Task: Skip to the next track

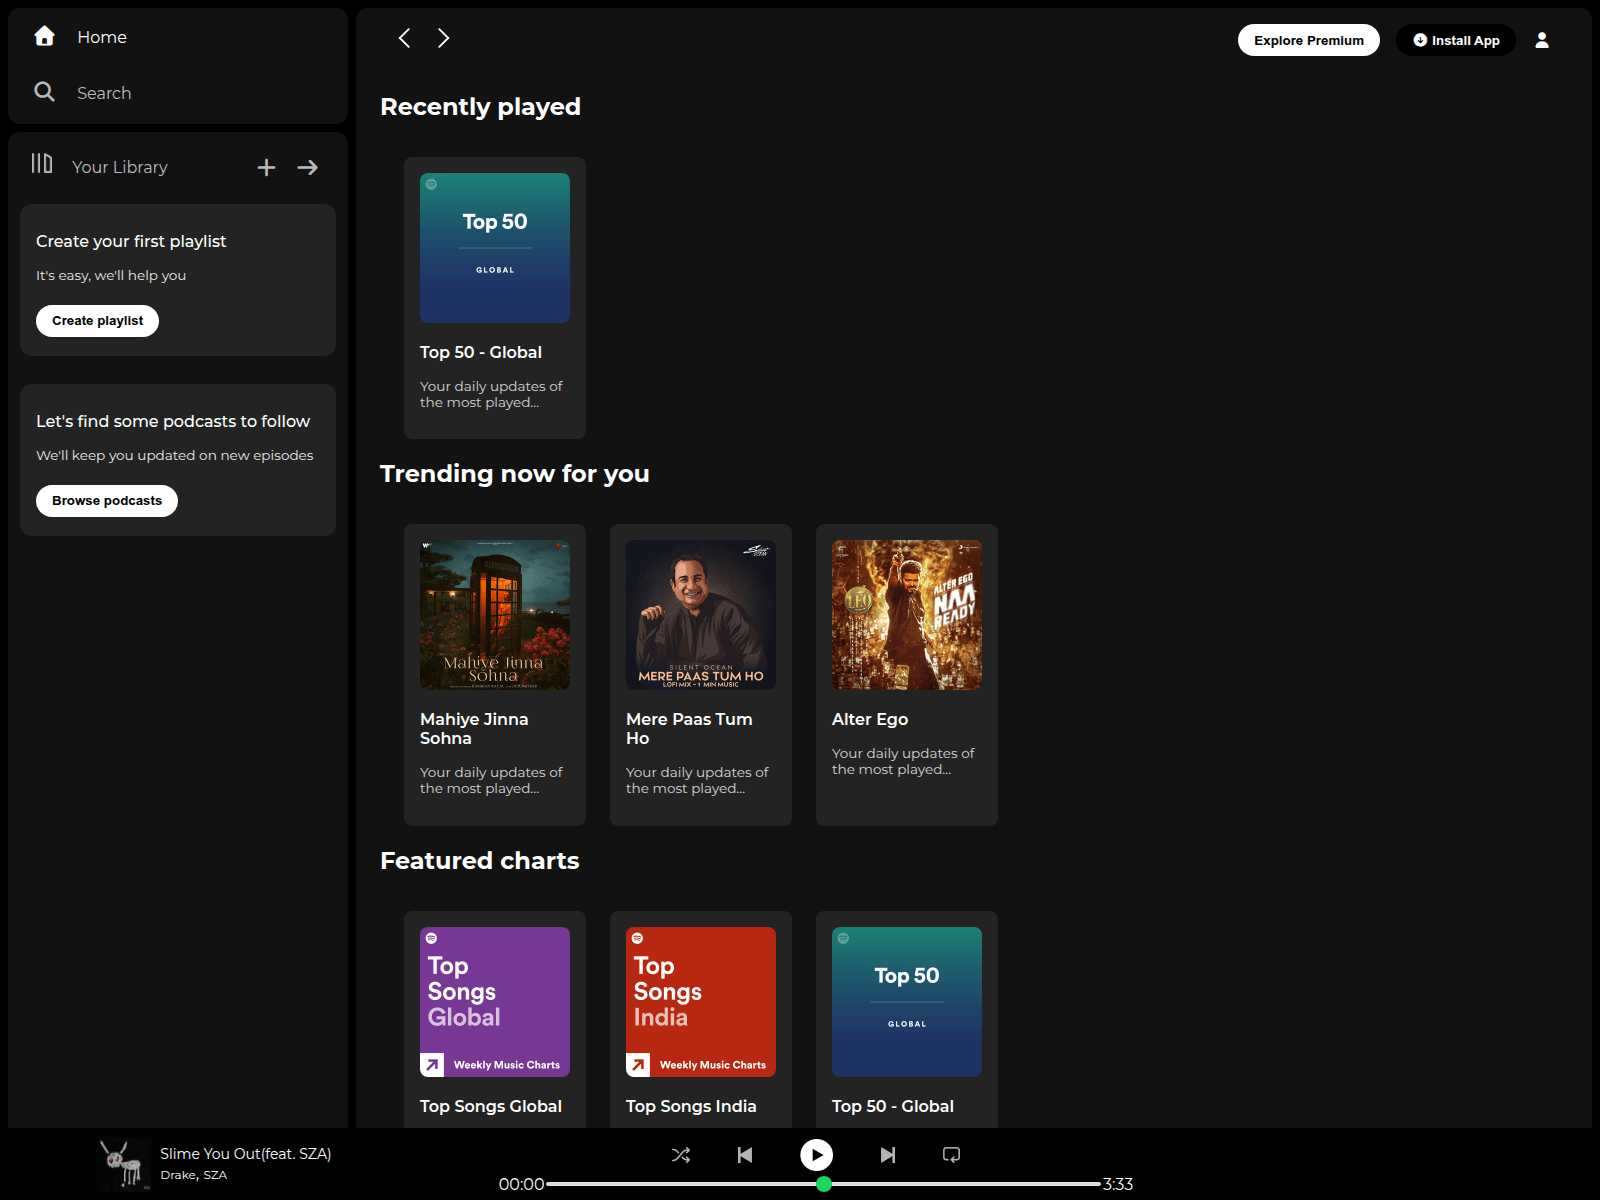Action: [887, 1155]
